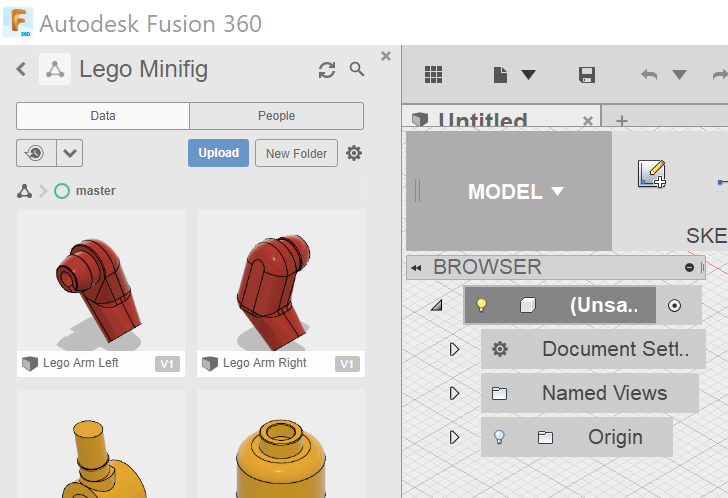The image size is (728, 498).
Task: Click the Create Sketch tool icon
Action: (651, 174)
